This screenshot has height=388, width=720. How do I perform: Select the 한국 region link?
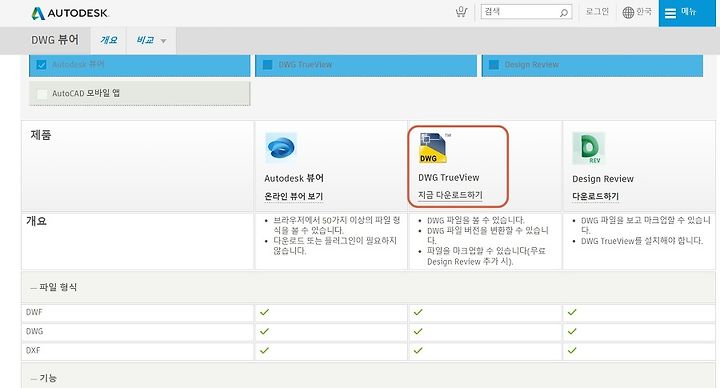point(644,11)
